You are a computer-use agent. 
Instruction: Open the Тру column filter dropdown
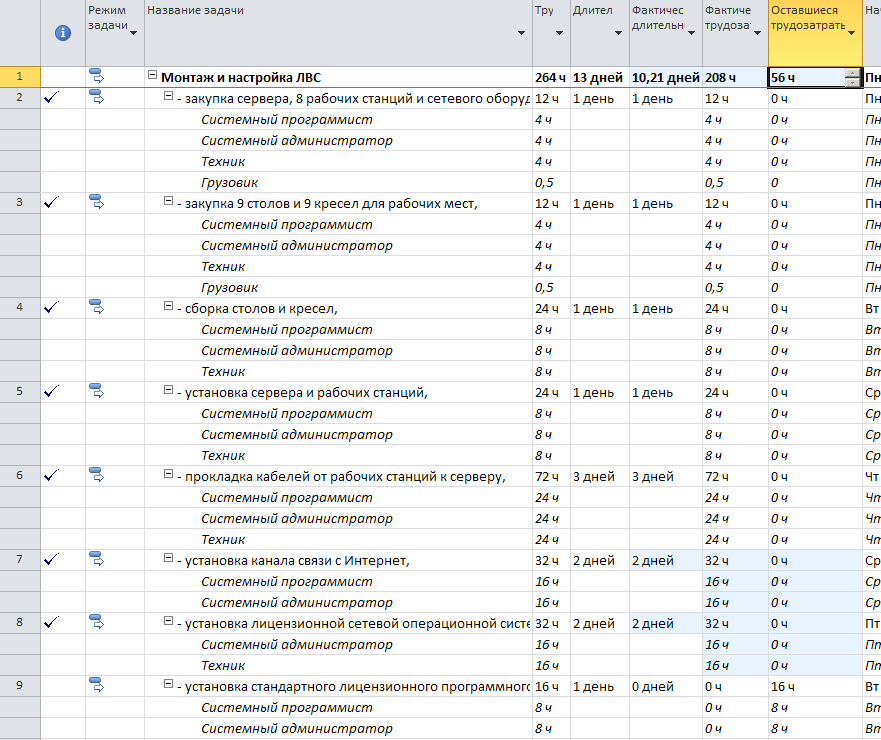[559, 33]
